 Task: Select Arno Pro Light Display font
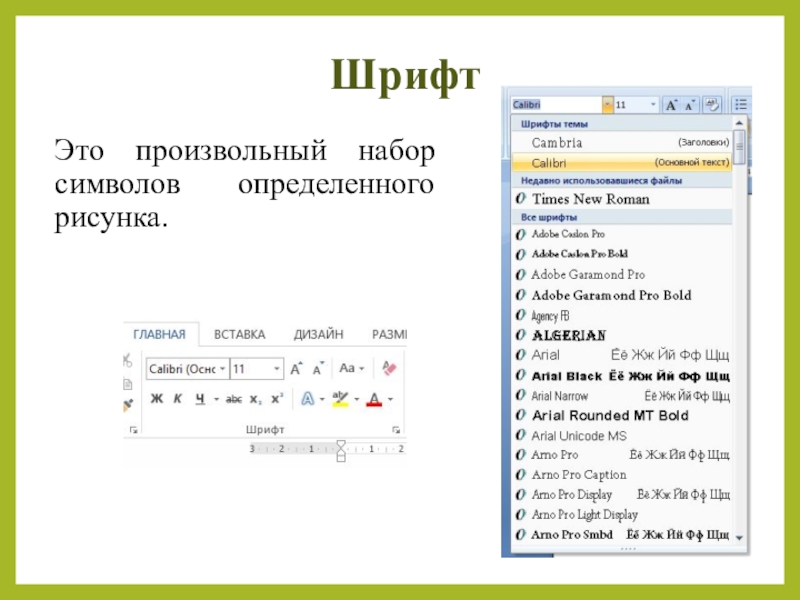pyautogui.click(x=622, y=514)
